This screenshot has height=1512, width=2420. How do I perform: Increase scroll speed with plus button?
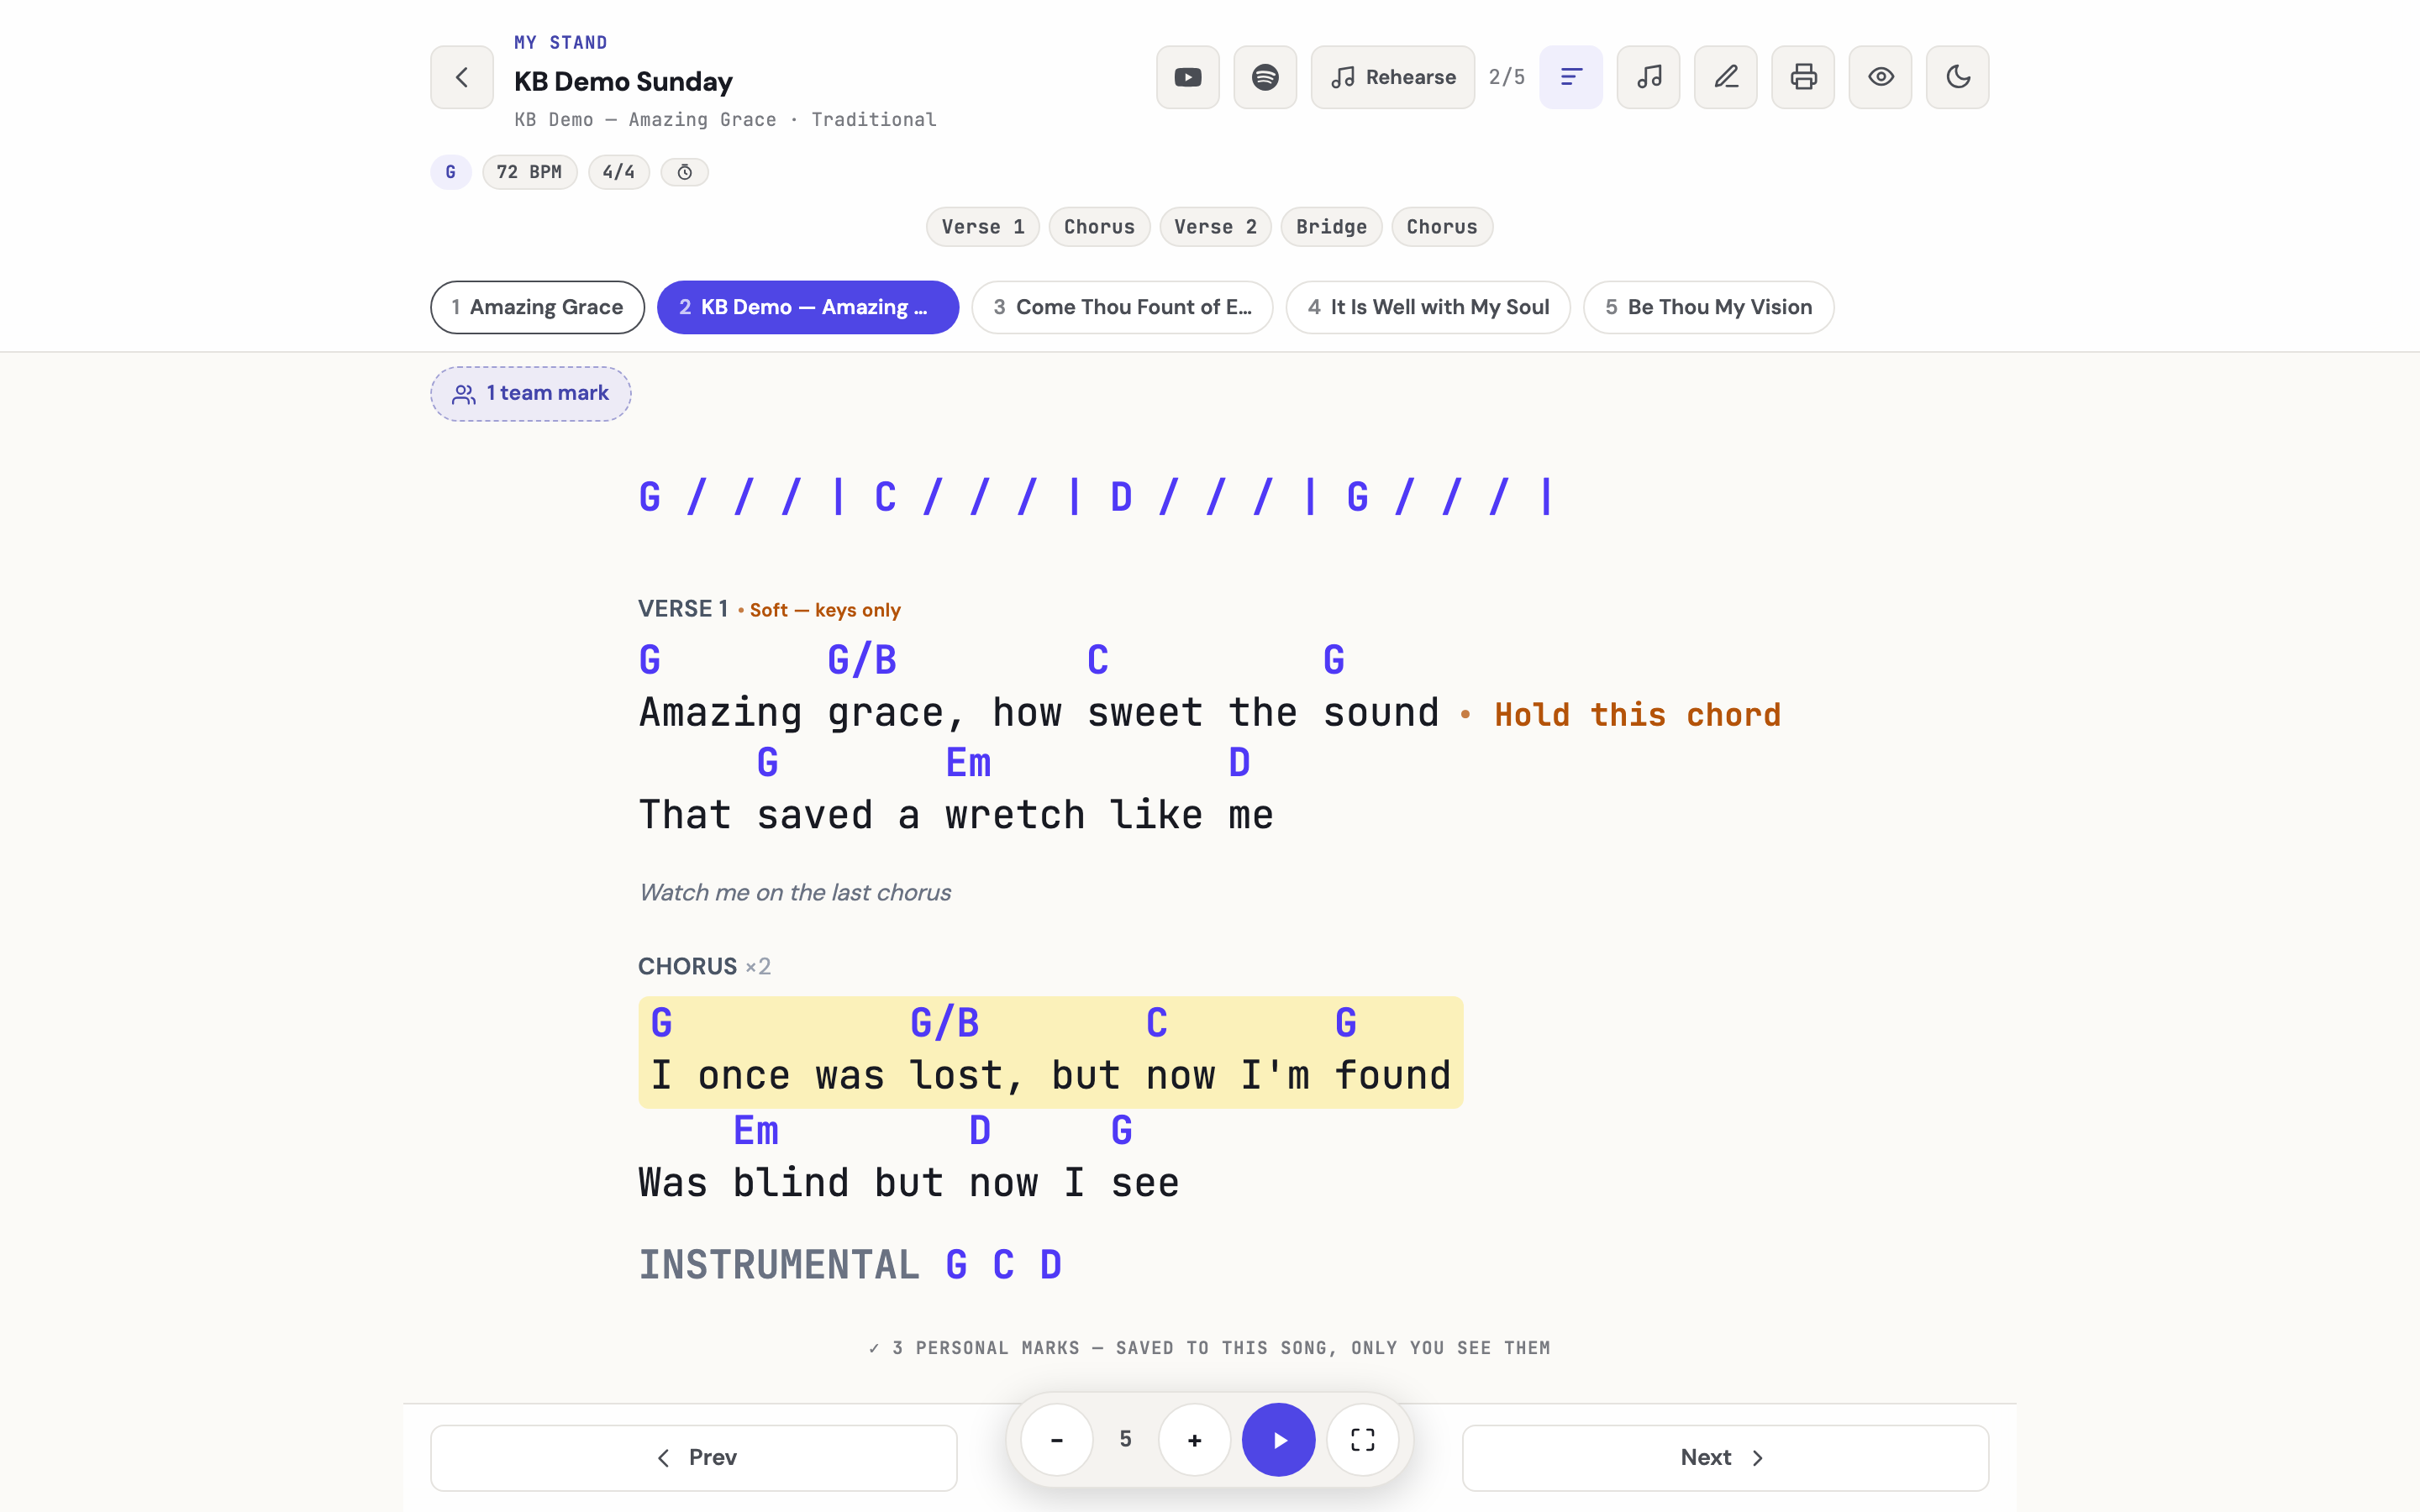[x=1194, y=1440]
